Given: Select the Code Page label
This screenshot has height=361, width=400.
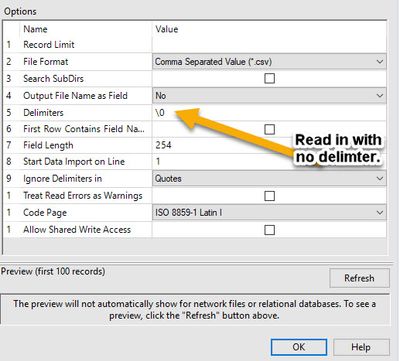Looking at the screenshot, I should point(45,213).
